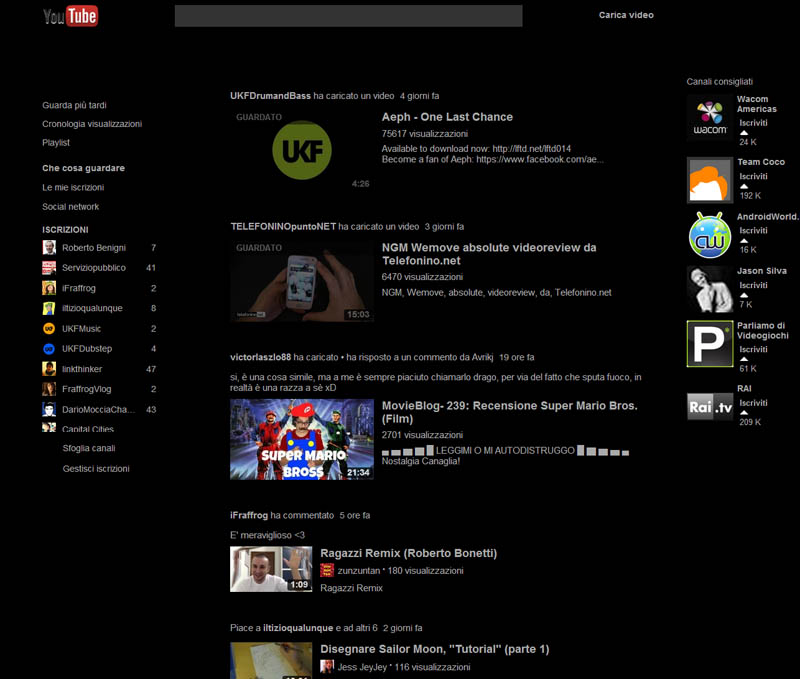
Task: Subscribe to Jason Silva via Iscriviti
Action: 753,285
